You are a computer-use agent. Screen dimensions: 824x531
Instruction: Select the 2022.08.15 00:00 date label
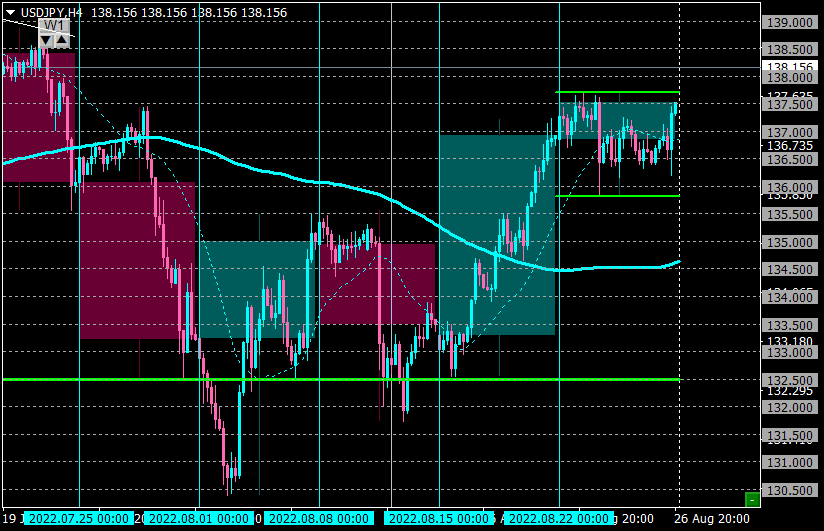coord(438,518)
